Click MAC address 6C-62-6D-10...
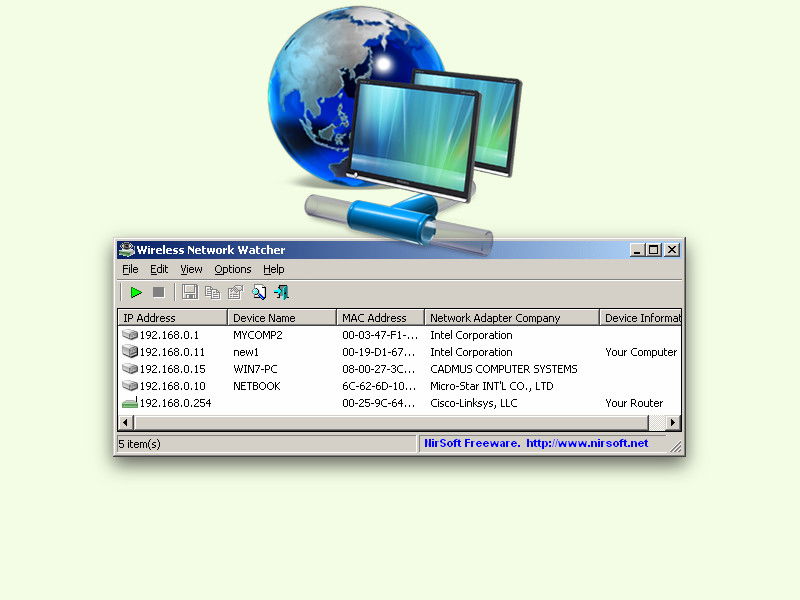The image size is (800, 600). coord(379,386)
